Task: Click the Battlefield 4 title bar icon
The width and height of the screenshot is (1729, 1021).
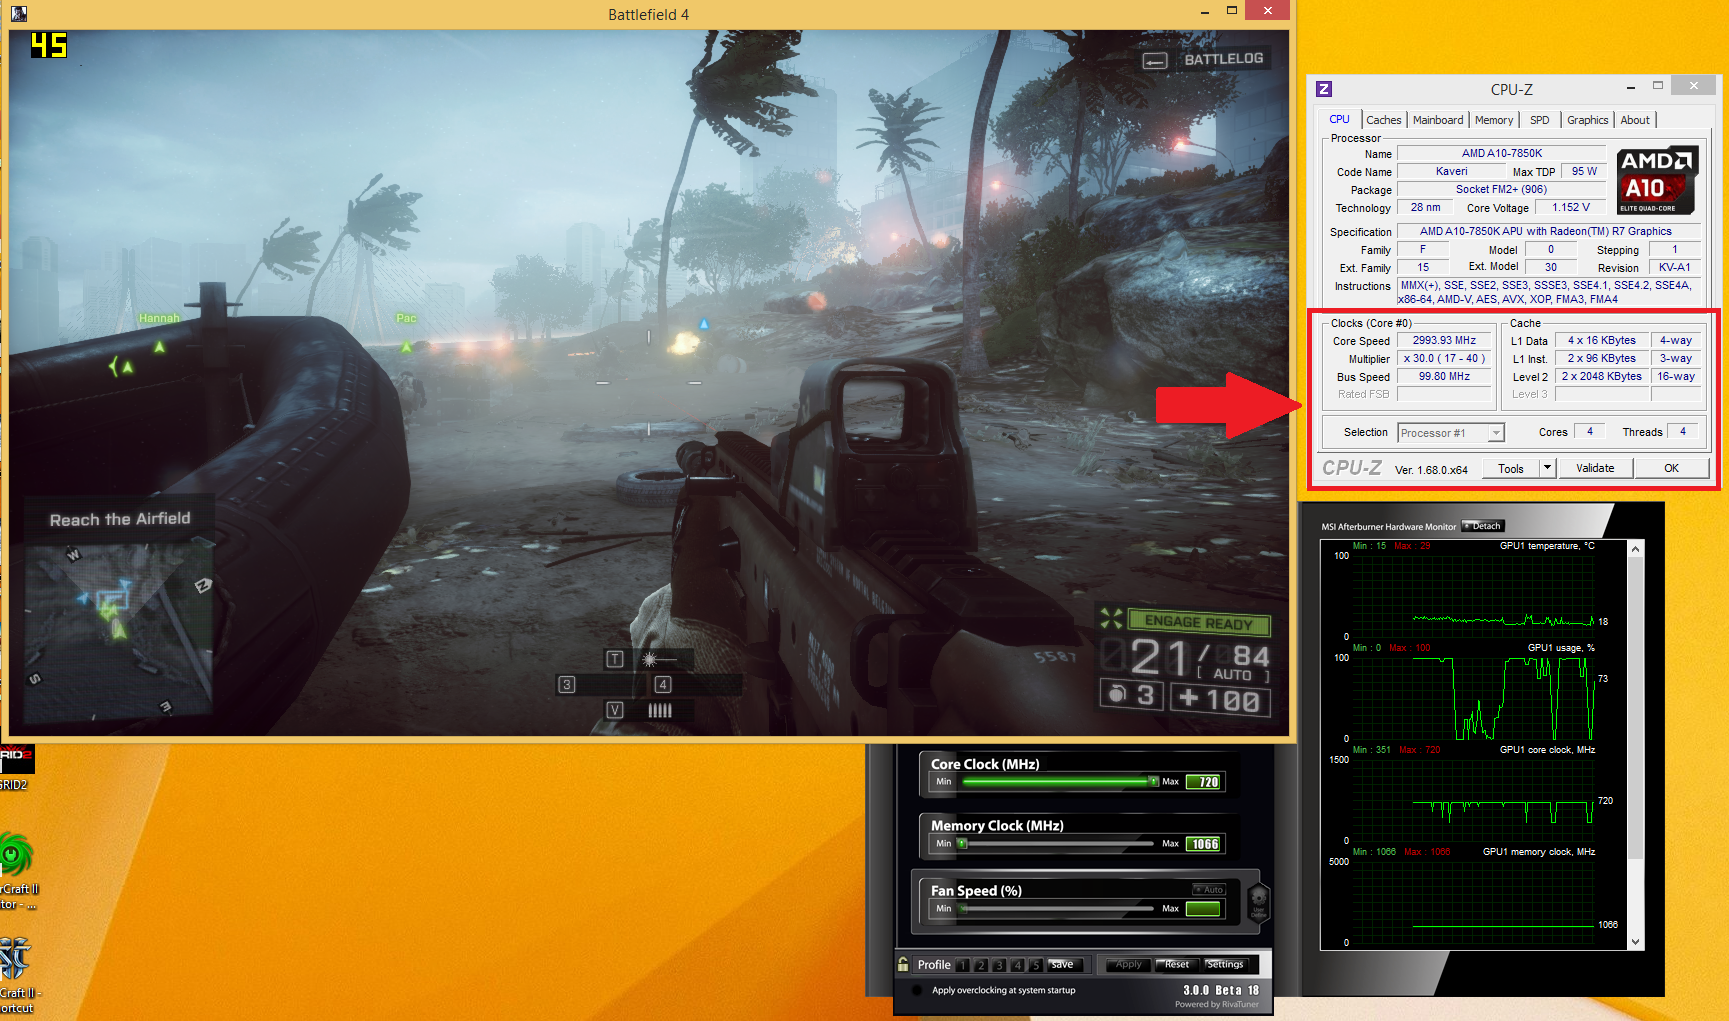Action: 19,14
